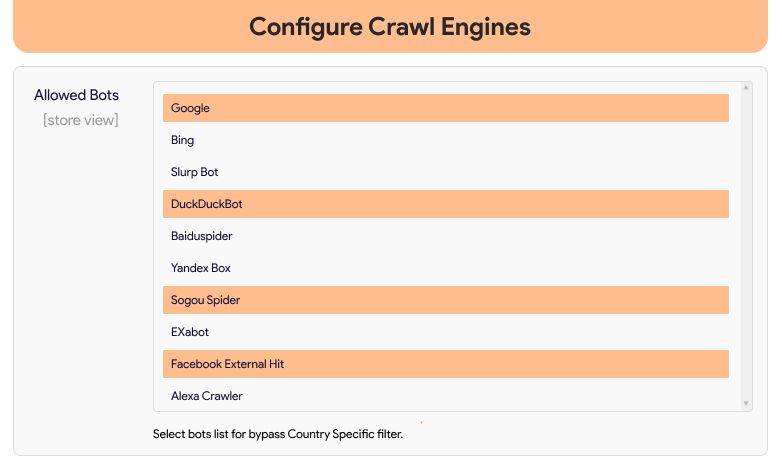Select Bing in the bots list
Viewport: 782px width, 473px height.
pyautogui.click(x=445, y=140)
